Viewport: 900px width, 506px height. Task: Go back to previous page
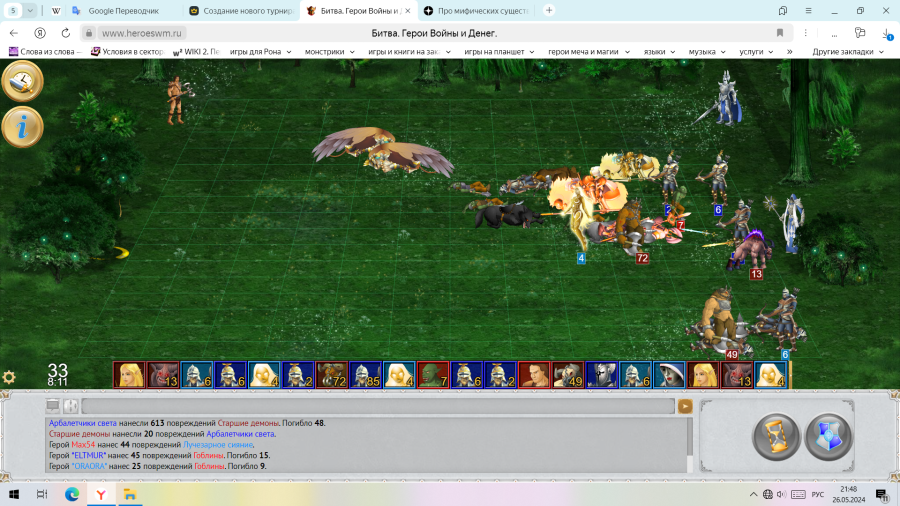pyautogui.click(x=14, y=33)
